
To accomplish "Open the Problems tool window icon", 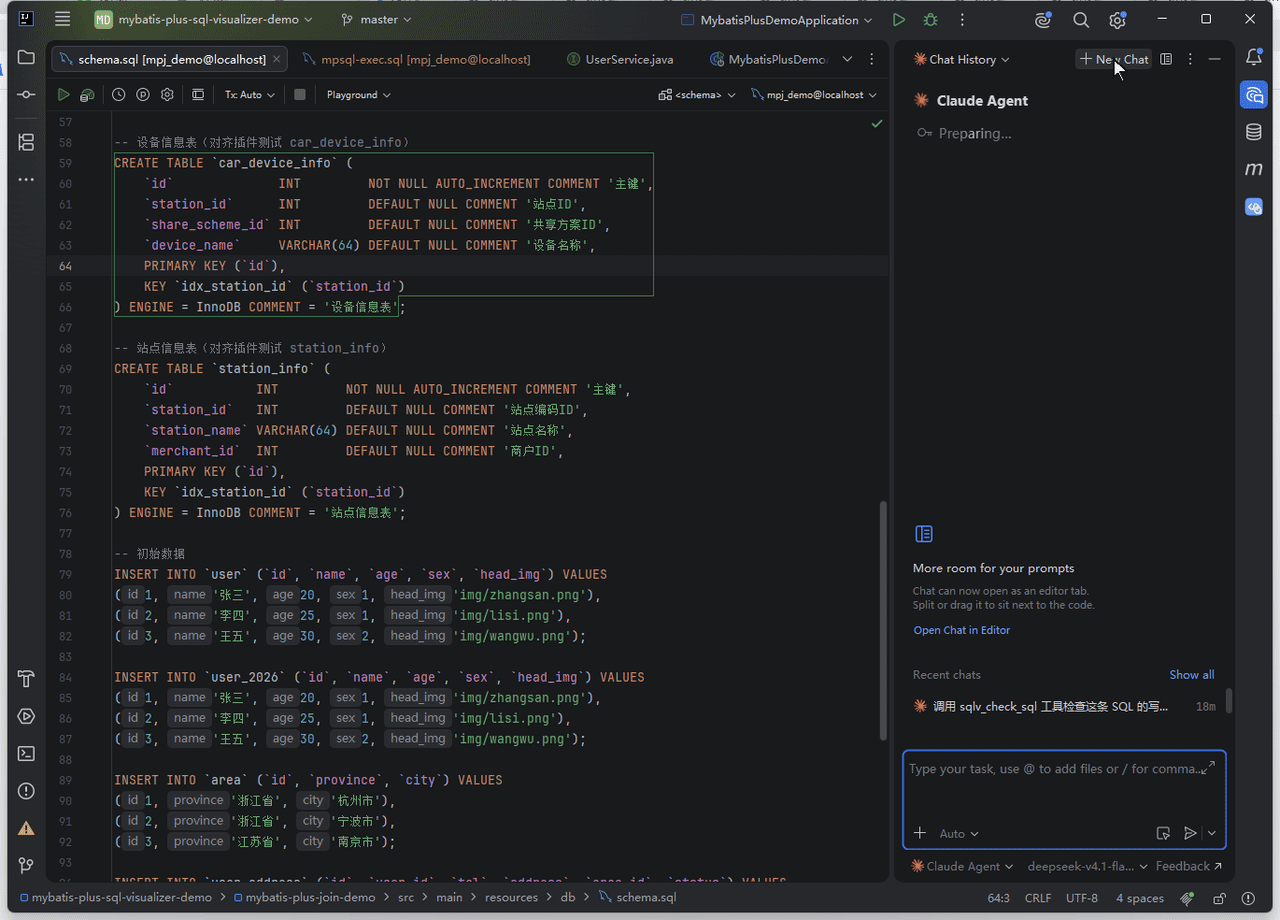I will [26, 791].
